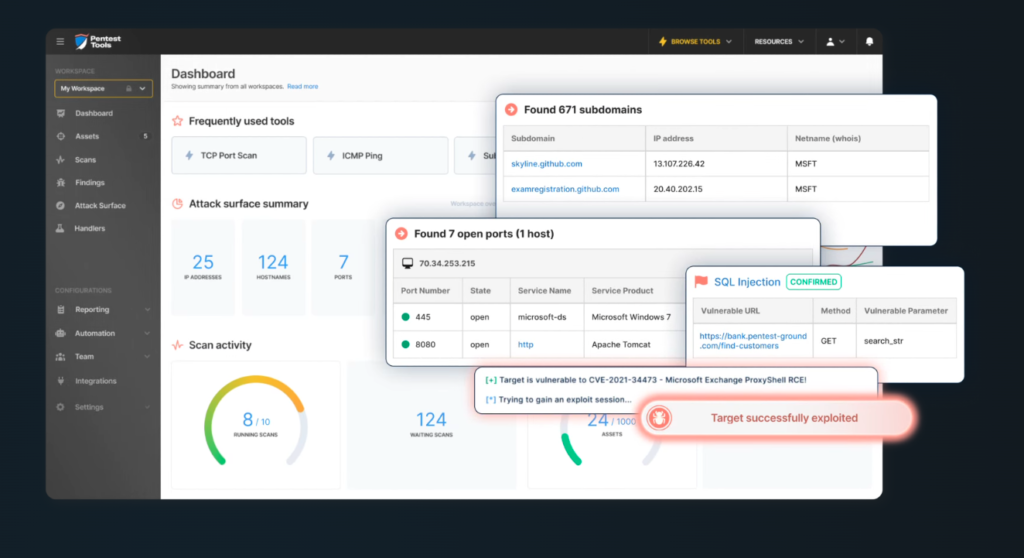
Task: Expand the Automation chevron
Action: pos(147,333)
